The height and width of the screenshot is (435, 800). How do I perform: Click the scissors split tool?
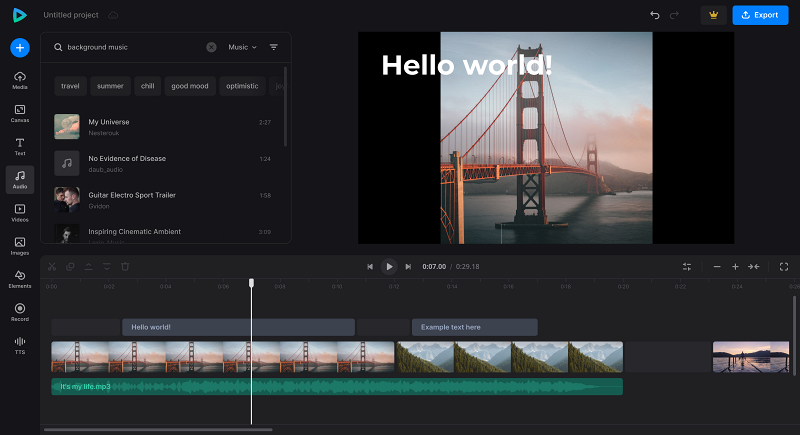(52, 267)
